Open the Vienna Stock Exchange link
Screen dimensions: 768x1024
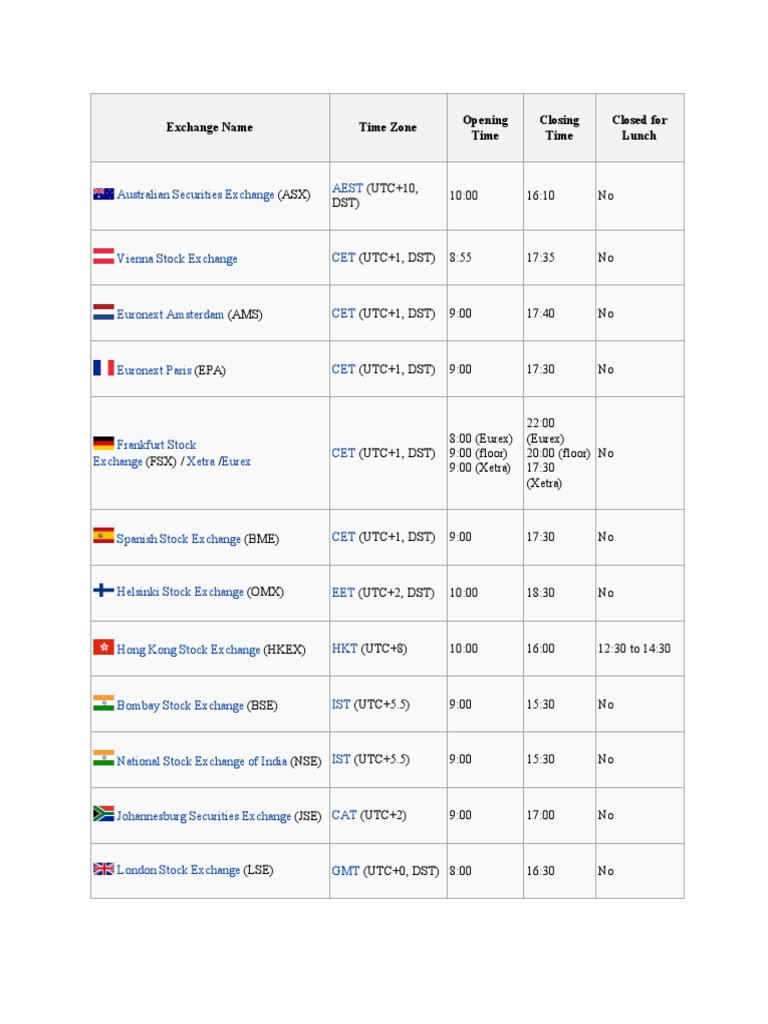click(x=177, y=259)
